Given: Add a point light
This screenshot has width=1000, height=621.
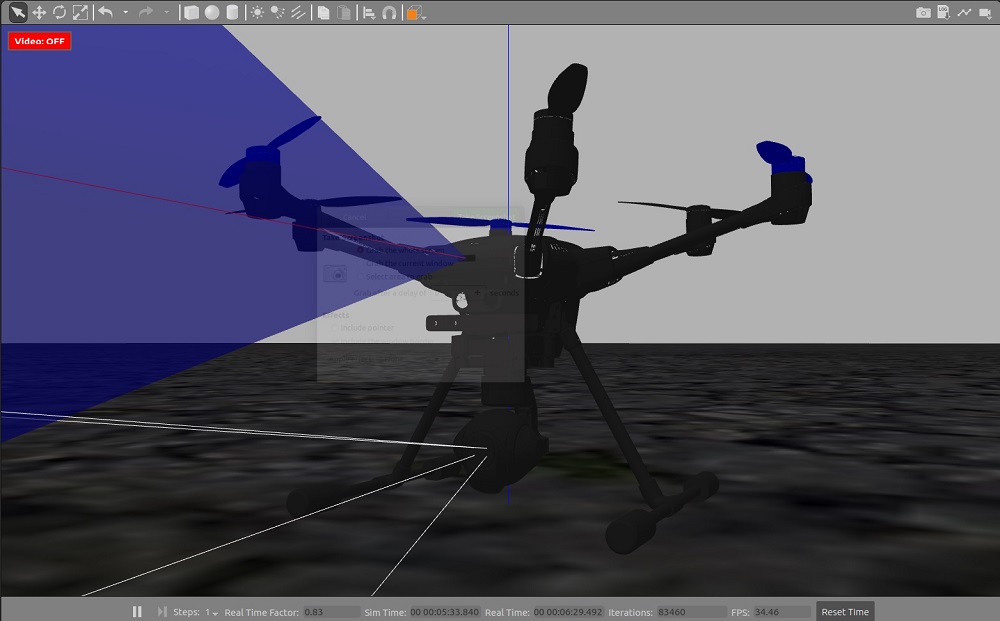Looking at the screenshot, I should pyautogui.click(x=258, y=13).
